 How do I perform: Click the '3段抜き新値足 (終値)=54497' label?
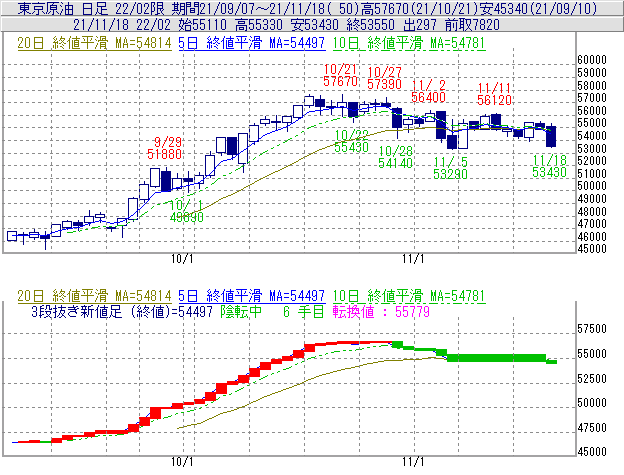pos(121,311)
